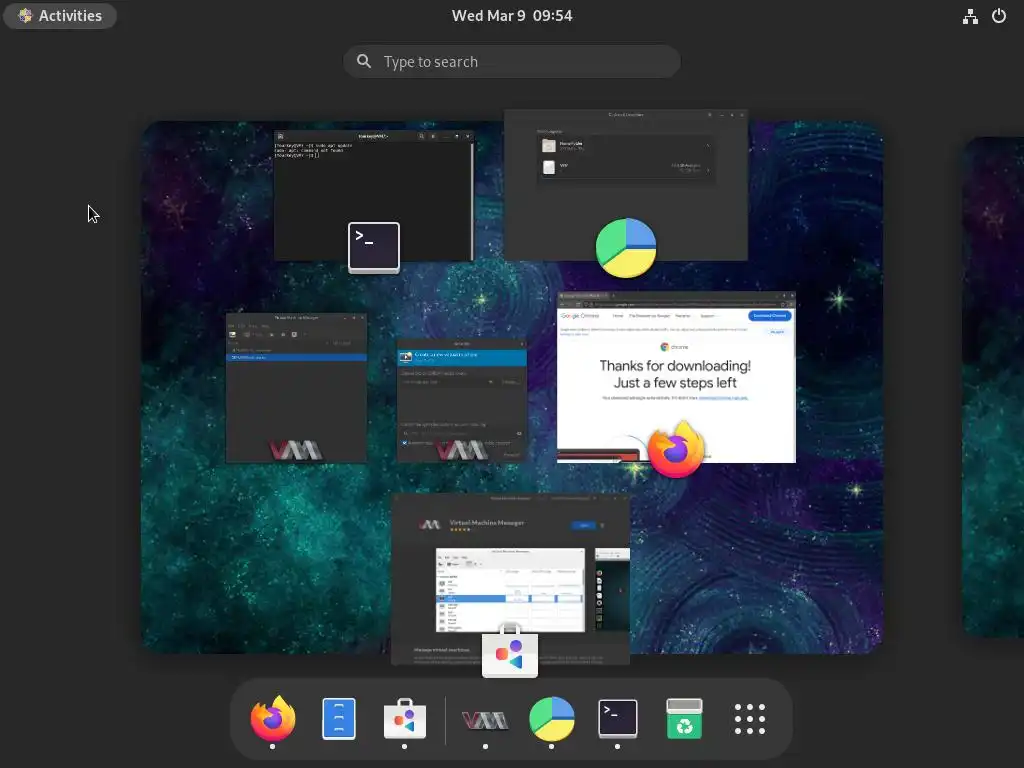
Task: Switch to the Disk Usage Analyzer window thumbnail
Action: 626,185
